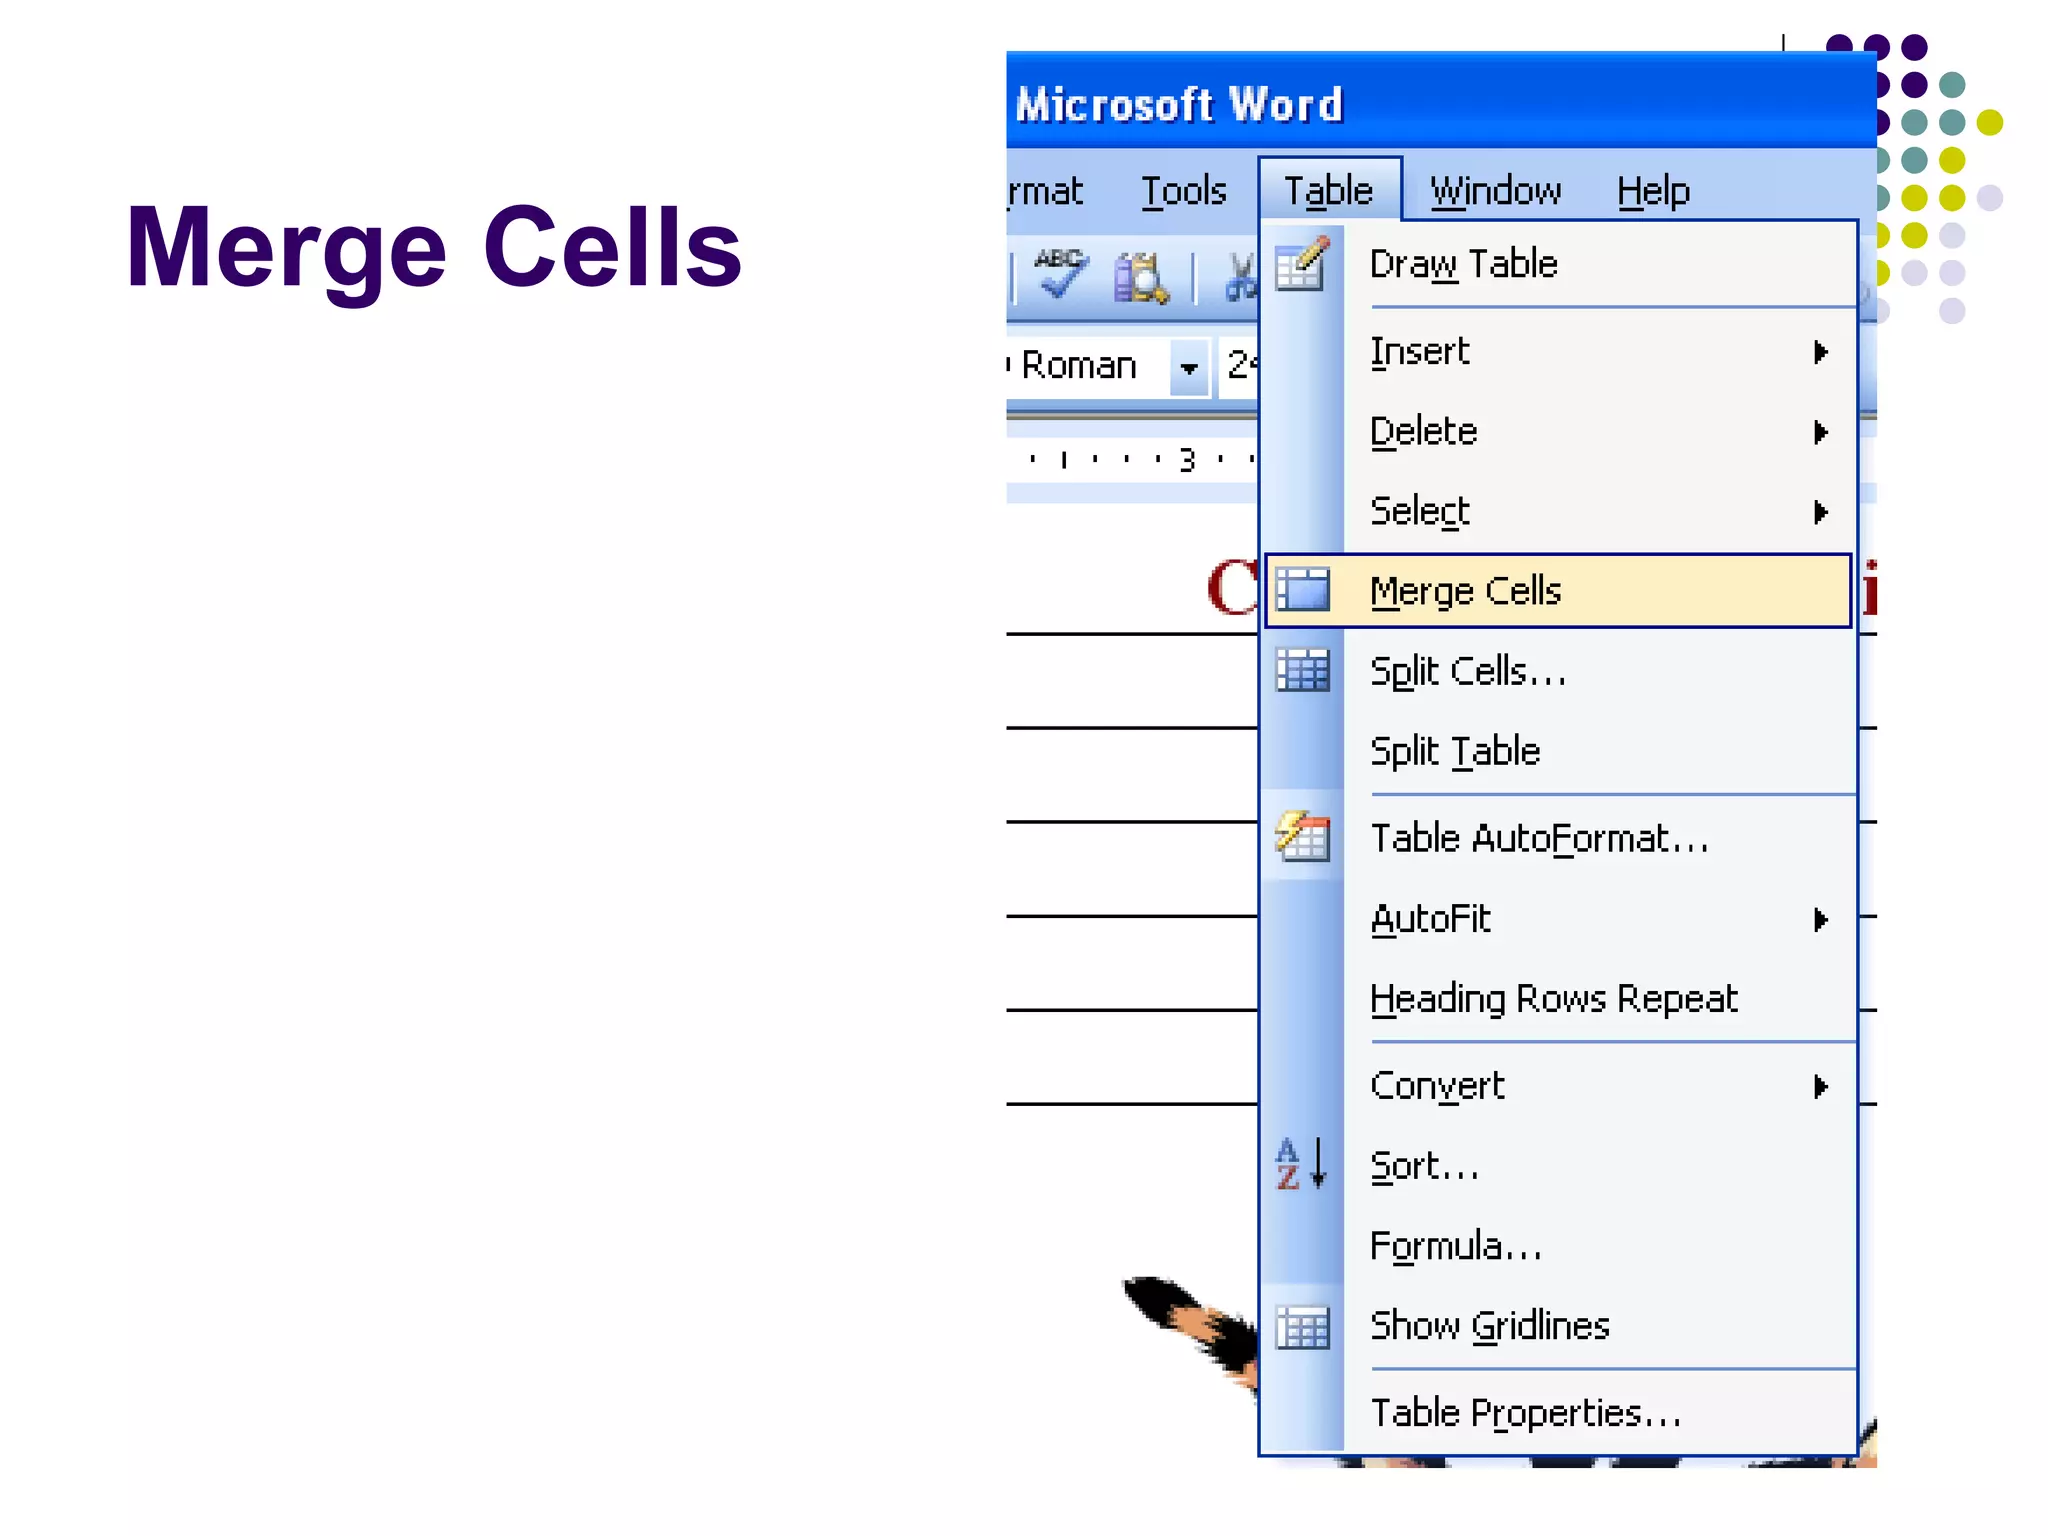2048x1536 pixels.
Task: Click the Merge Cells icon
Action: click(1303, 590)
